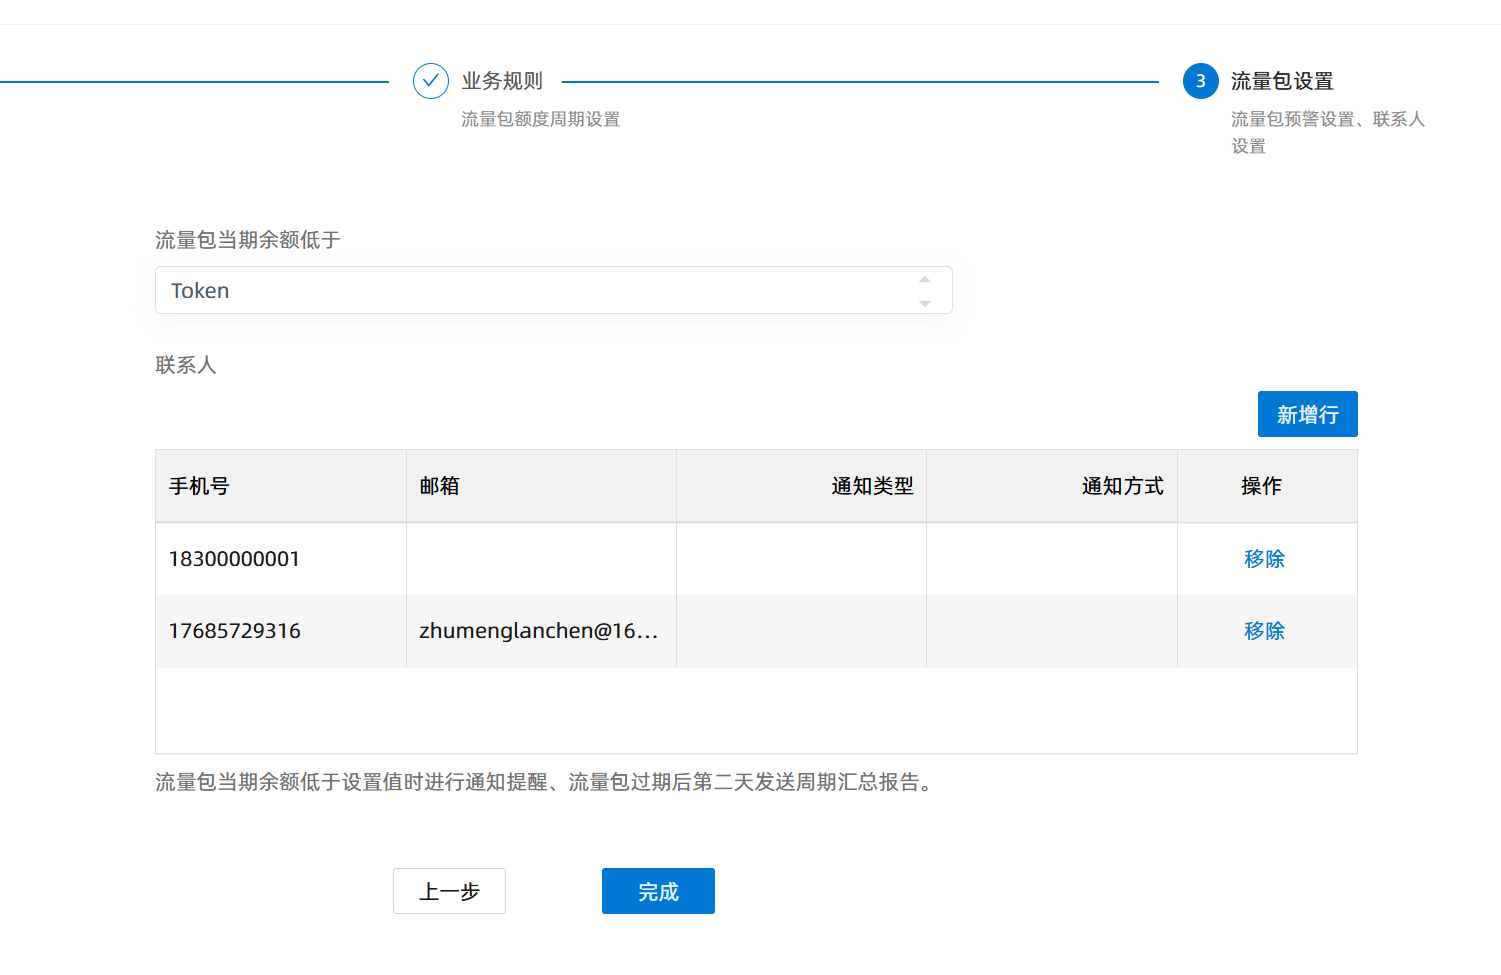Viewport: 1501px width, 975px height.
Task: Go to the 业务规则 step label
Action: 502,81
